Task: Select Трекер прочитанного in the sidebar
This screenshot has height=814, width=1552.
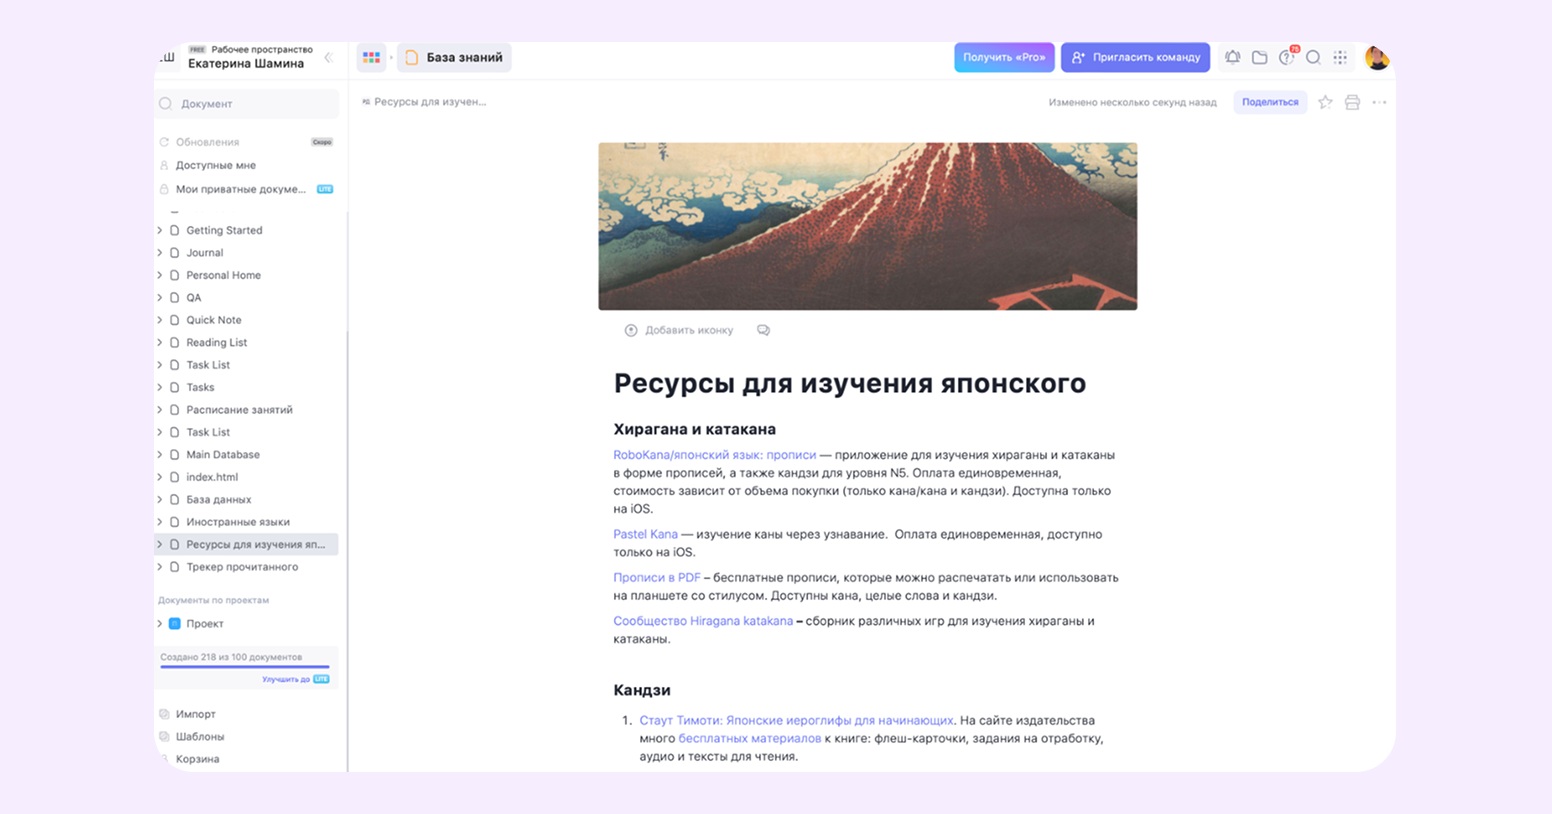Action: 242,566
